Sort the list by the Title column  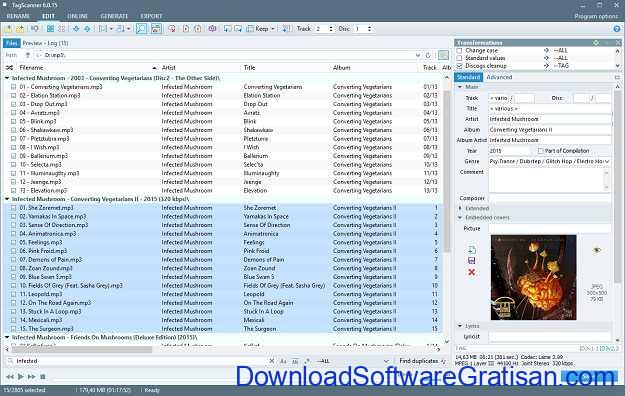click(249, 67)
